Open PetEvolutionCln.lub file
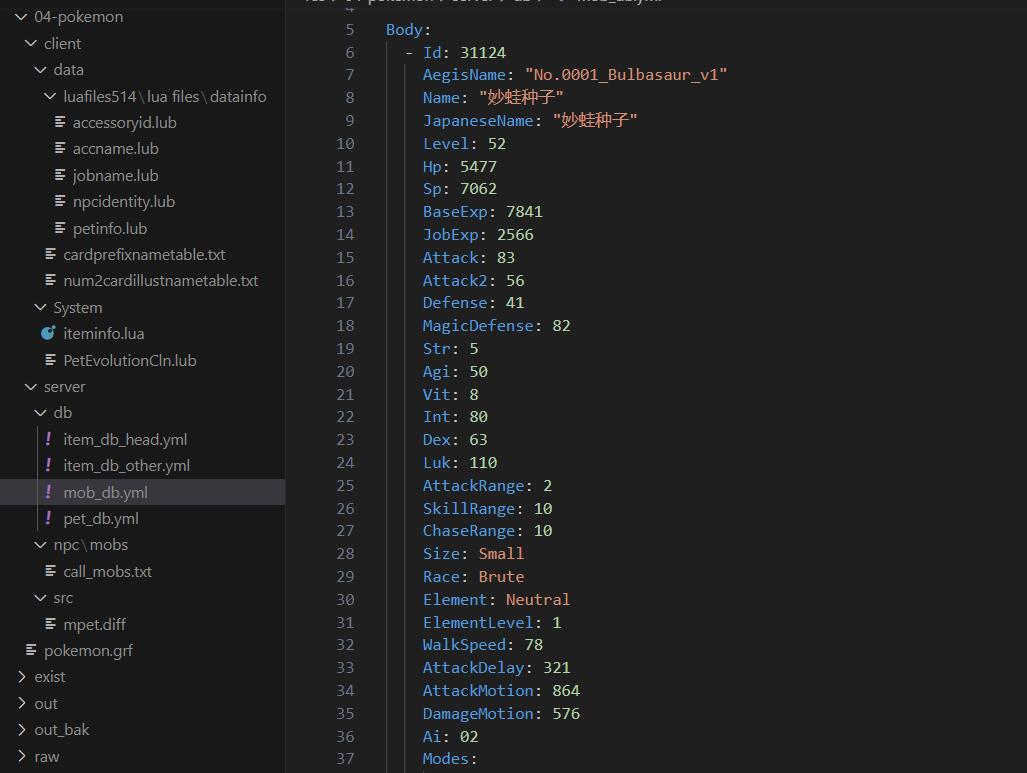The height and width of the screenshot is (773, 1027). pyautogui.click(x=129, y=360)
